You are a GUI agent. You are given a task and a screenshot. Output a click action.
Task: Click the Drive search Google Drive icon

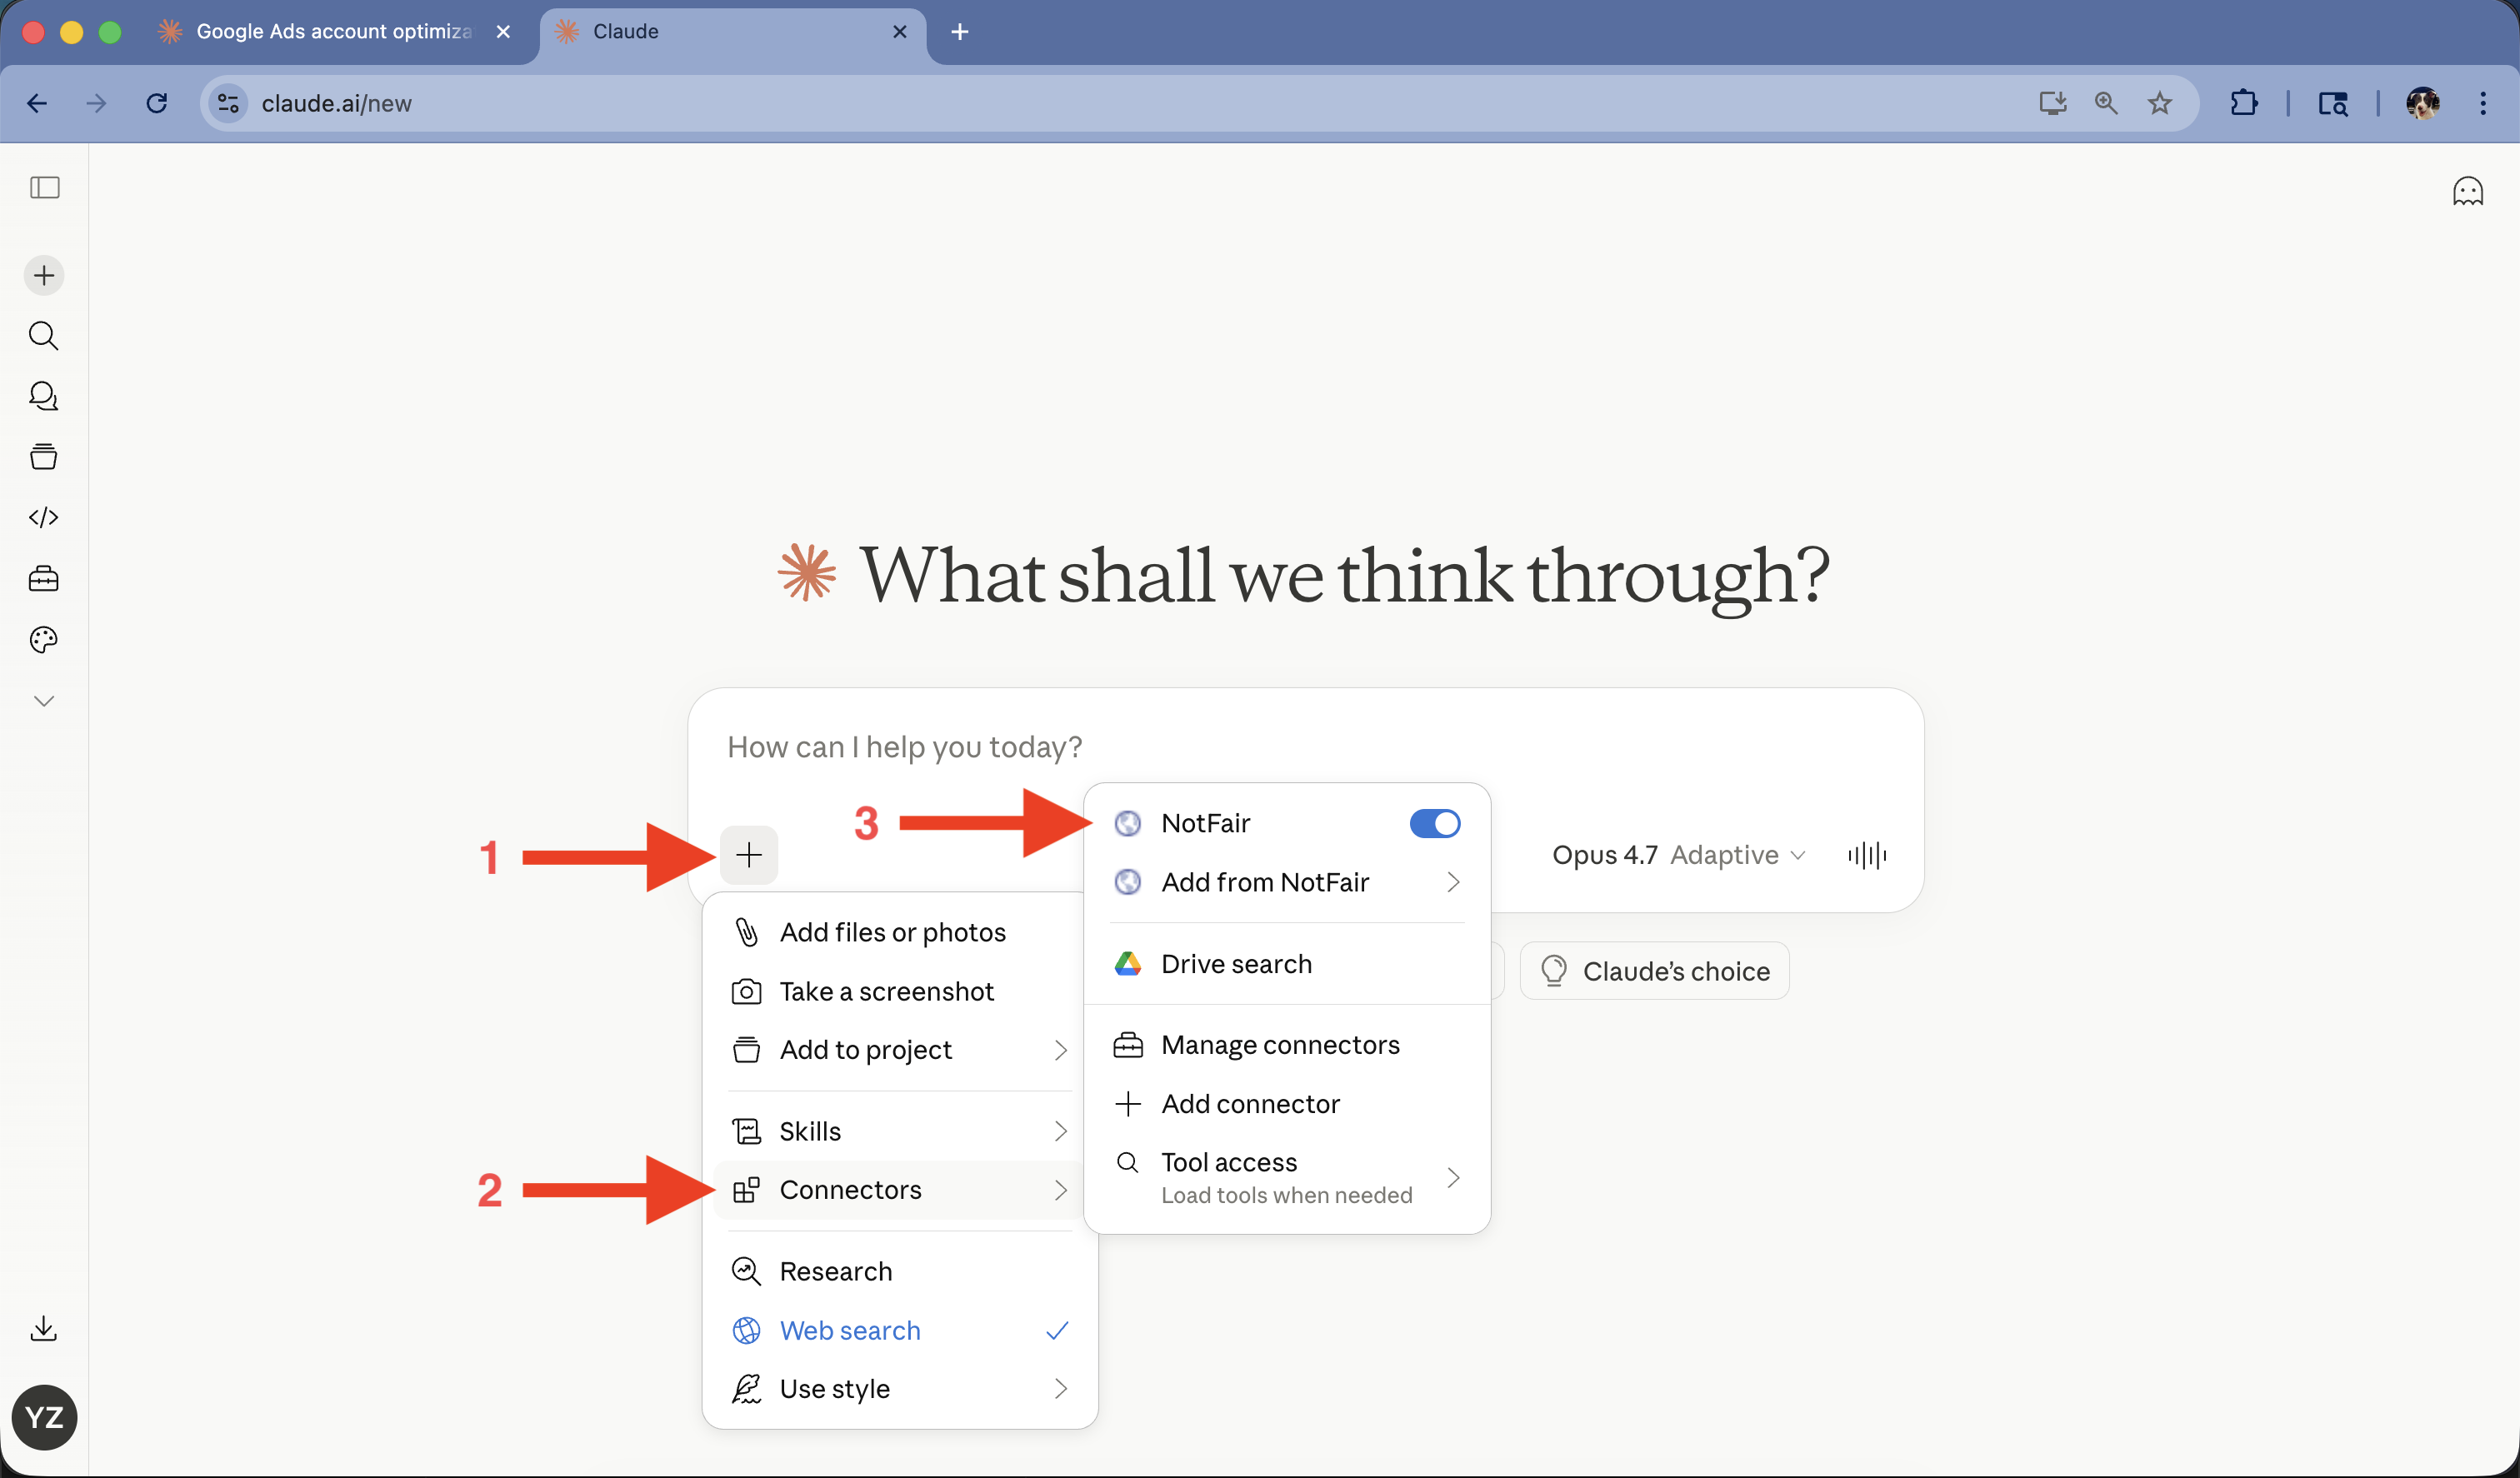click(x=1127, y=964)
